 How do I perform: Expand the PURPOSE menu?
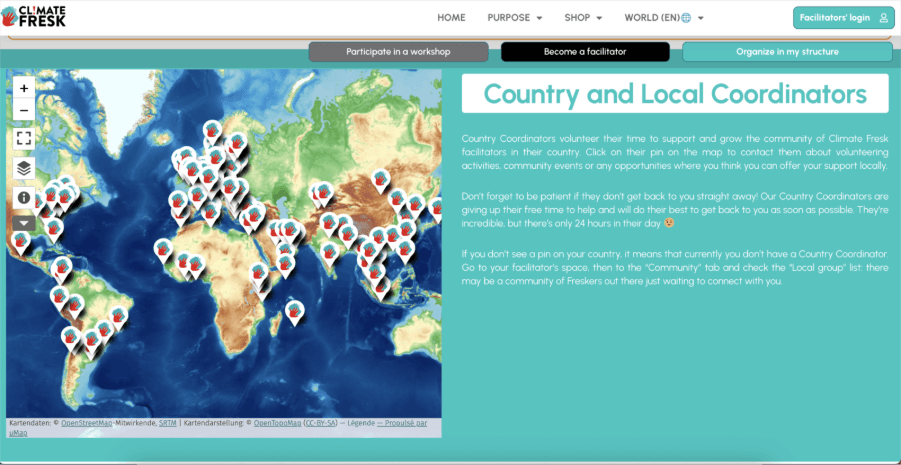click(515, 18)
